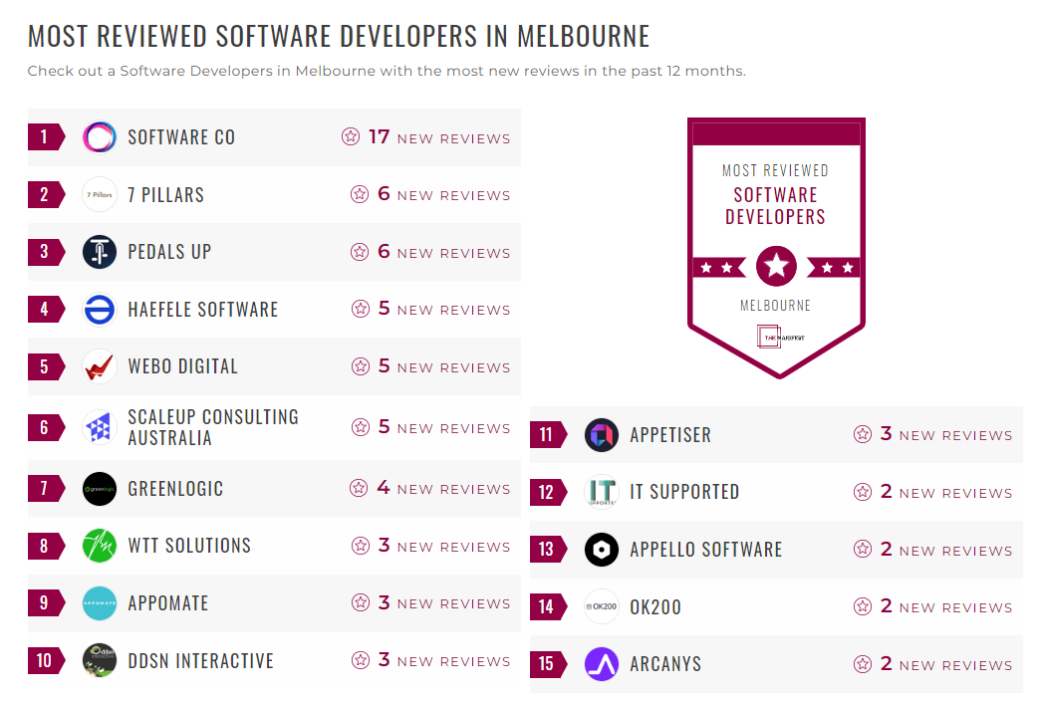Screen dimensions: 1040x701
Task: Click the Most Reviewed Software Developers heading
Action: point(338,36)
